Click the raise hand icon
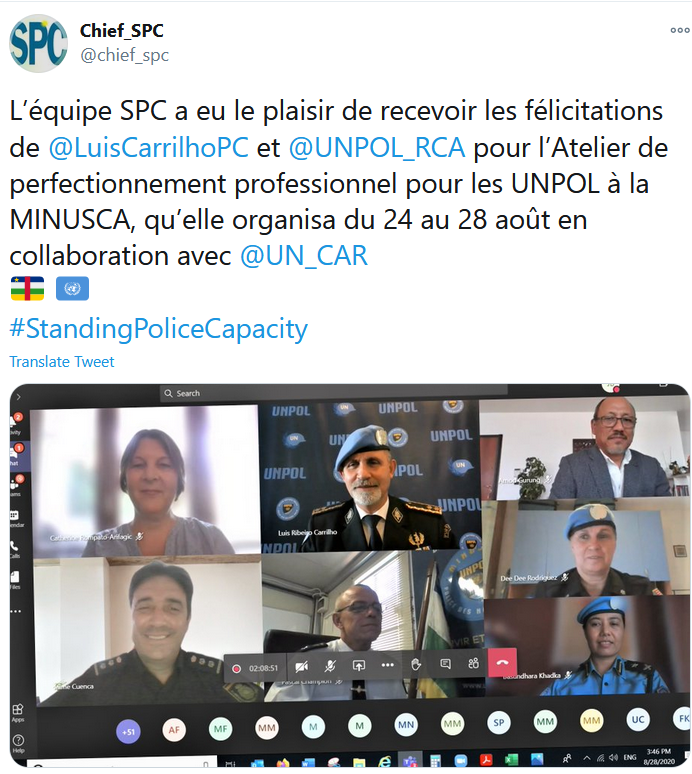692x774 pixels. coord(416,664)
